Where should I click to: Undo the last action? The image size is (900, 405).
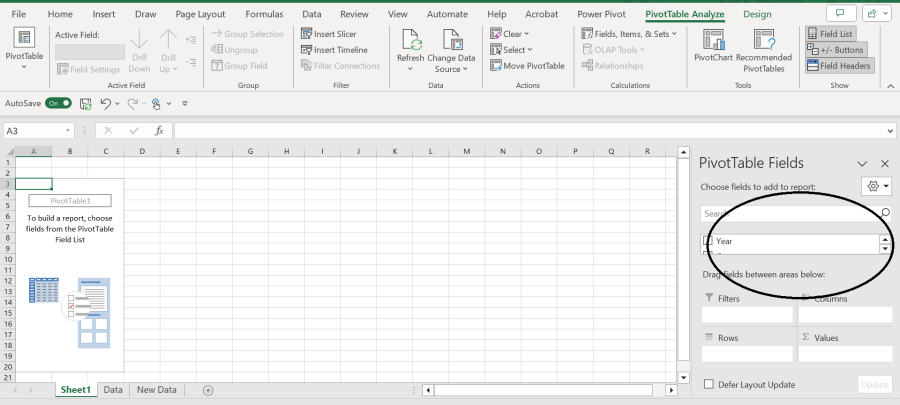pos(105,103)
